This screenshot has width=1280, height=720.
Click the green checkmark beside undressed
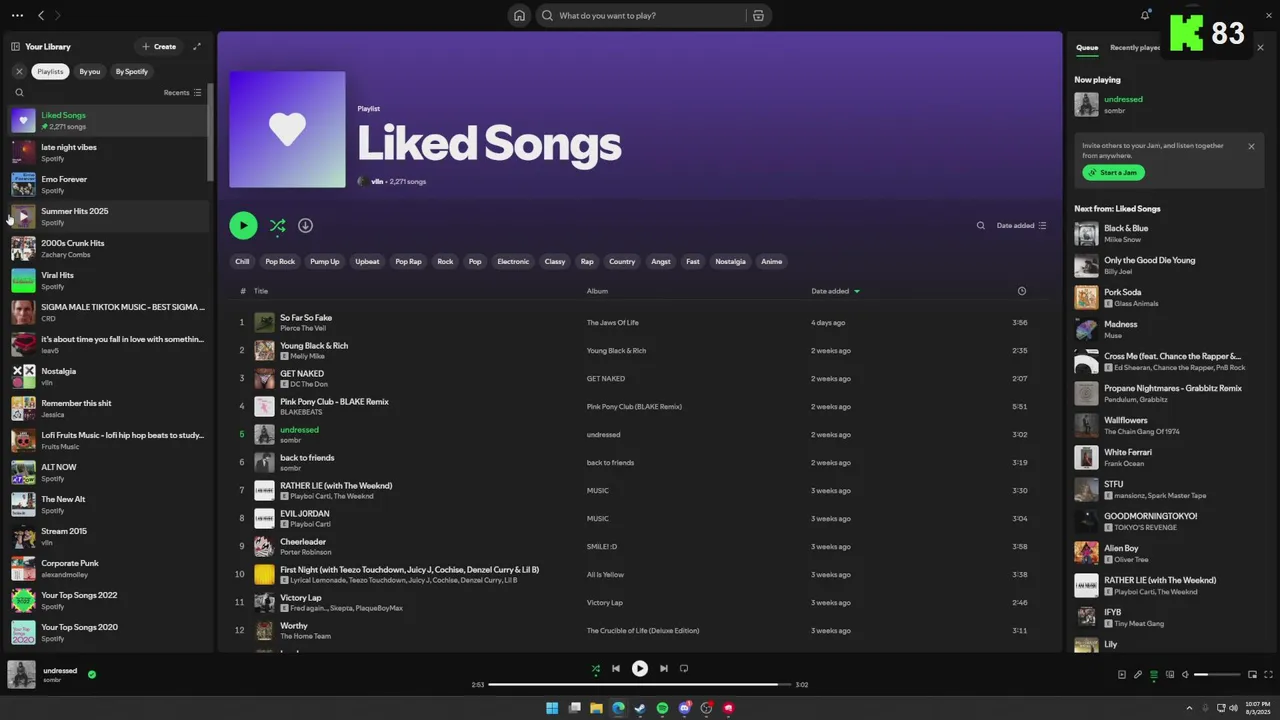coord(92,675)
